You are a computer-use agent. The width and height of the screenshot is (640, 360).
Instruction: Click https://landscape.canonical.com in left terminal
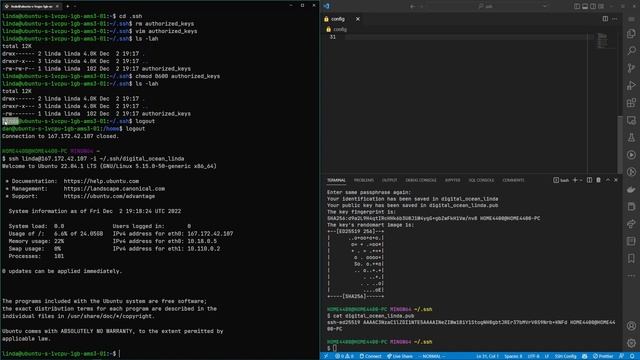pyautogui.click(x=114, y=189)
